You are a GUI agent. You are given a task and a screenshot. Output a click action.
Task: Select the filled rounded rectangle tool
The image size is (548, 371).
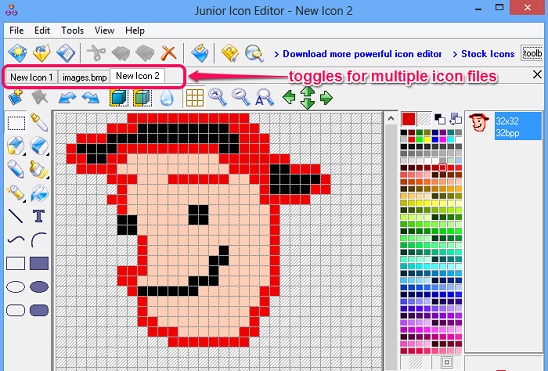click(x=39, y=310)
